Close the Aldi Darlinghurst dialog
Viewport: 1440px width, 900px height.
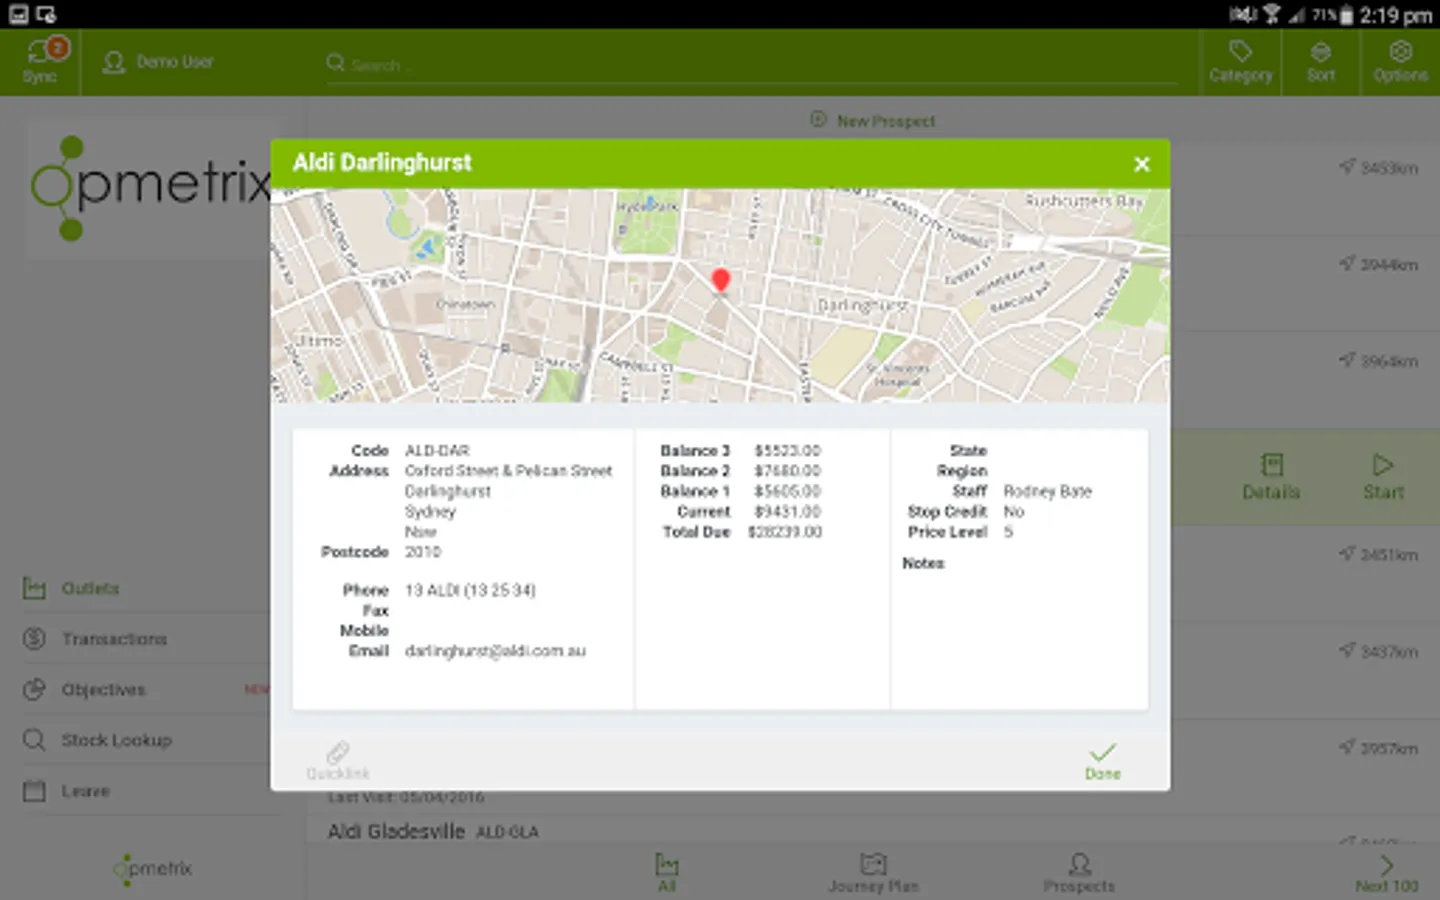[x=1142, y=164]
